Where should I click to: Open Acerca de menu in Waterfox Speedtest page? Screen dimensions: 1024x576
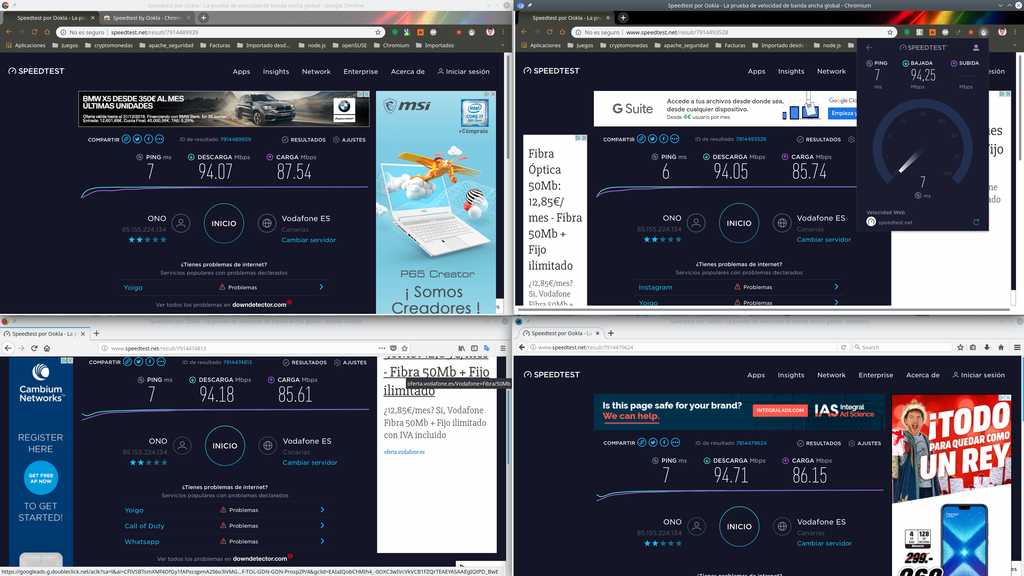(923, 375)
